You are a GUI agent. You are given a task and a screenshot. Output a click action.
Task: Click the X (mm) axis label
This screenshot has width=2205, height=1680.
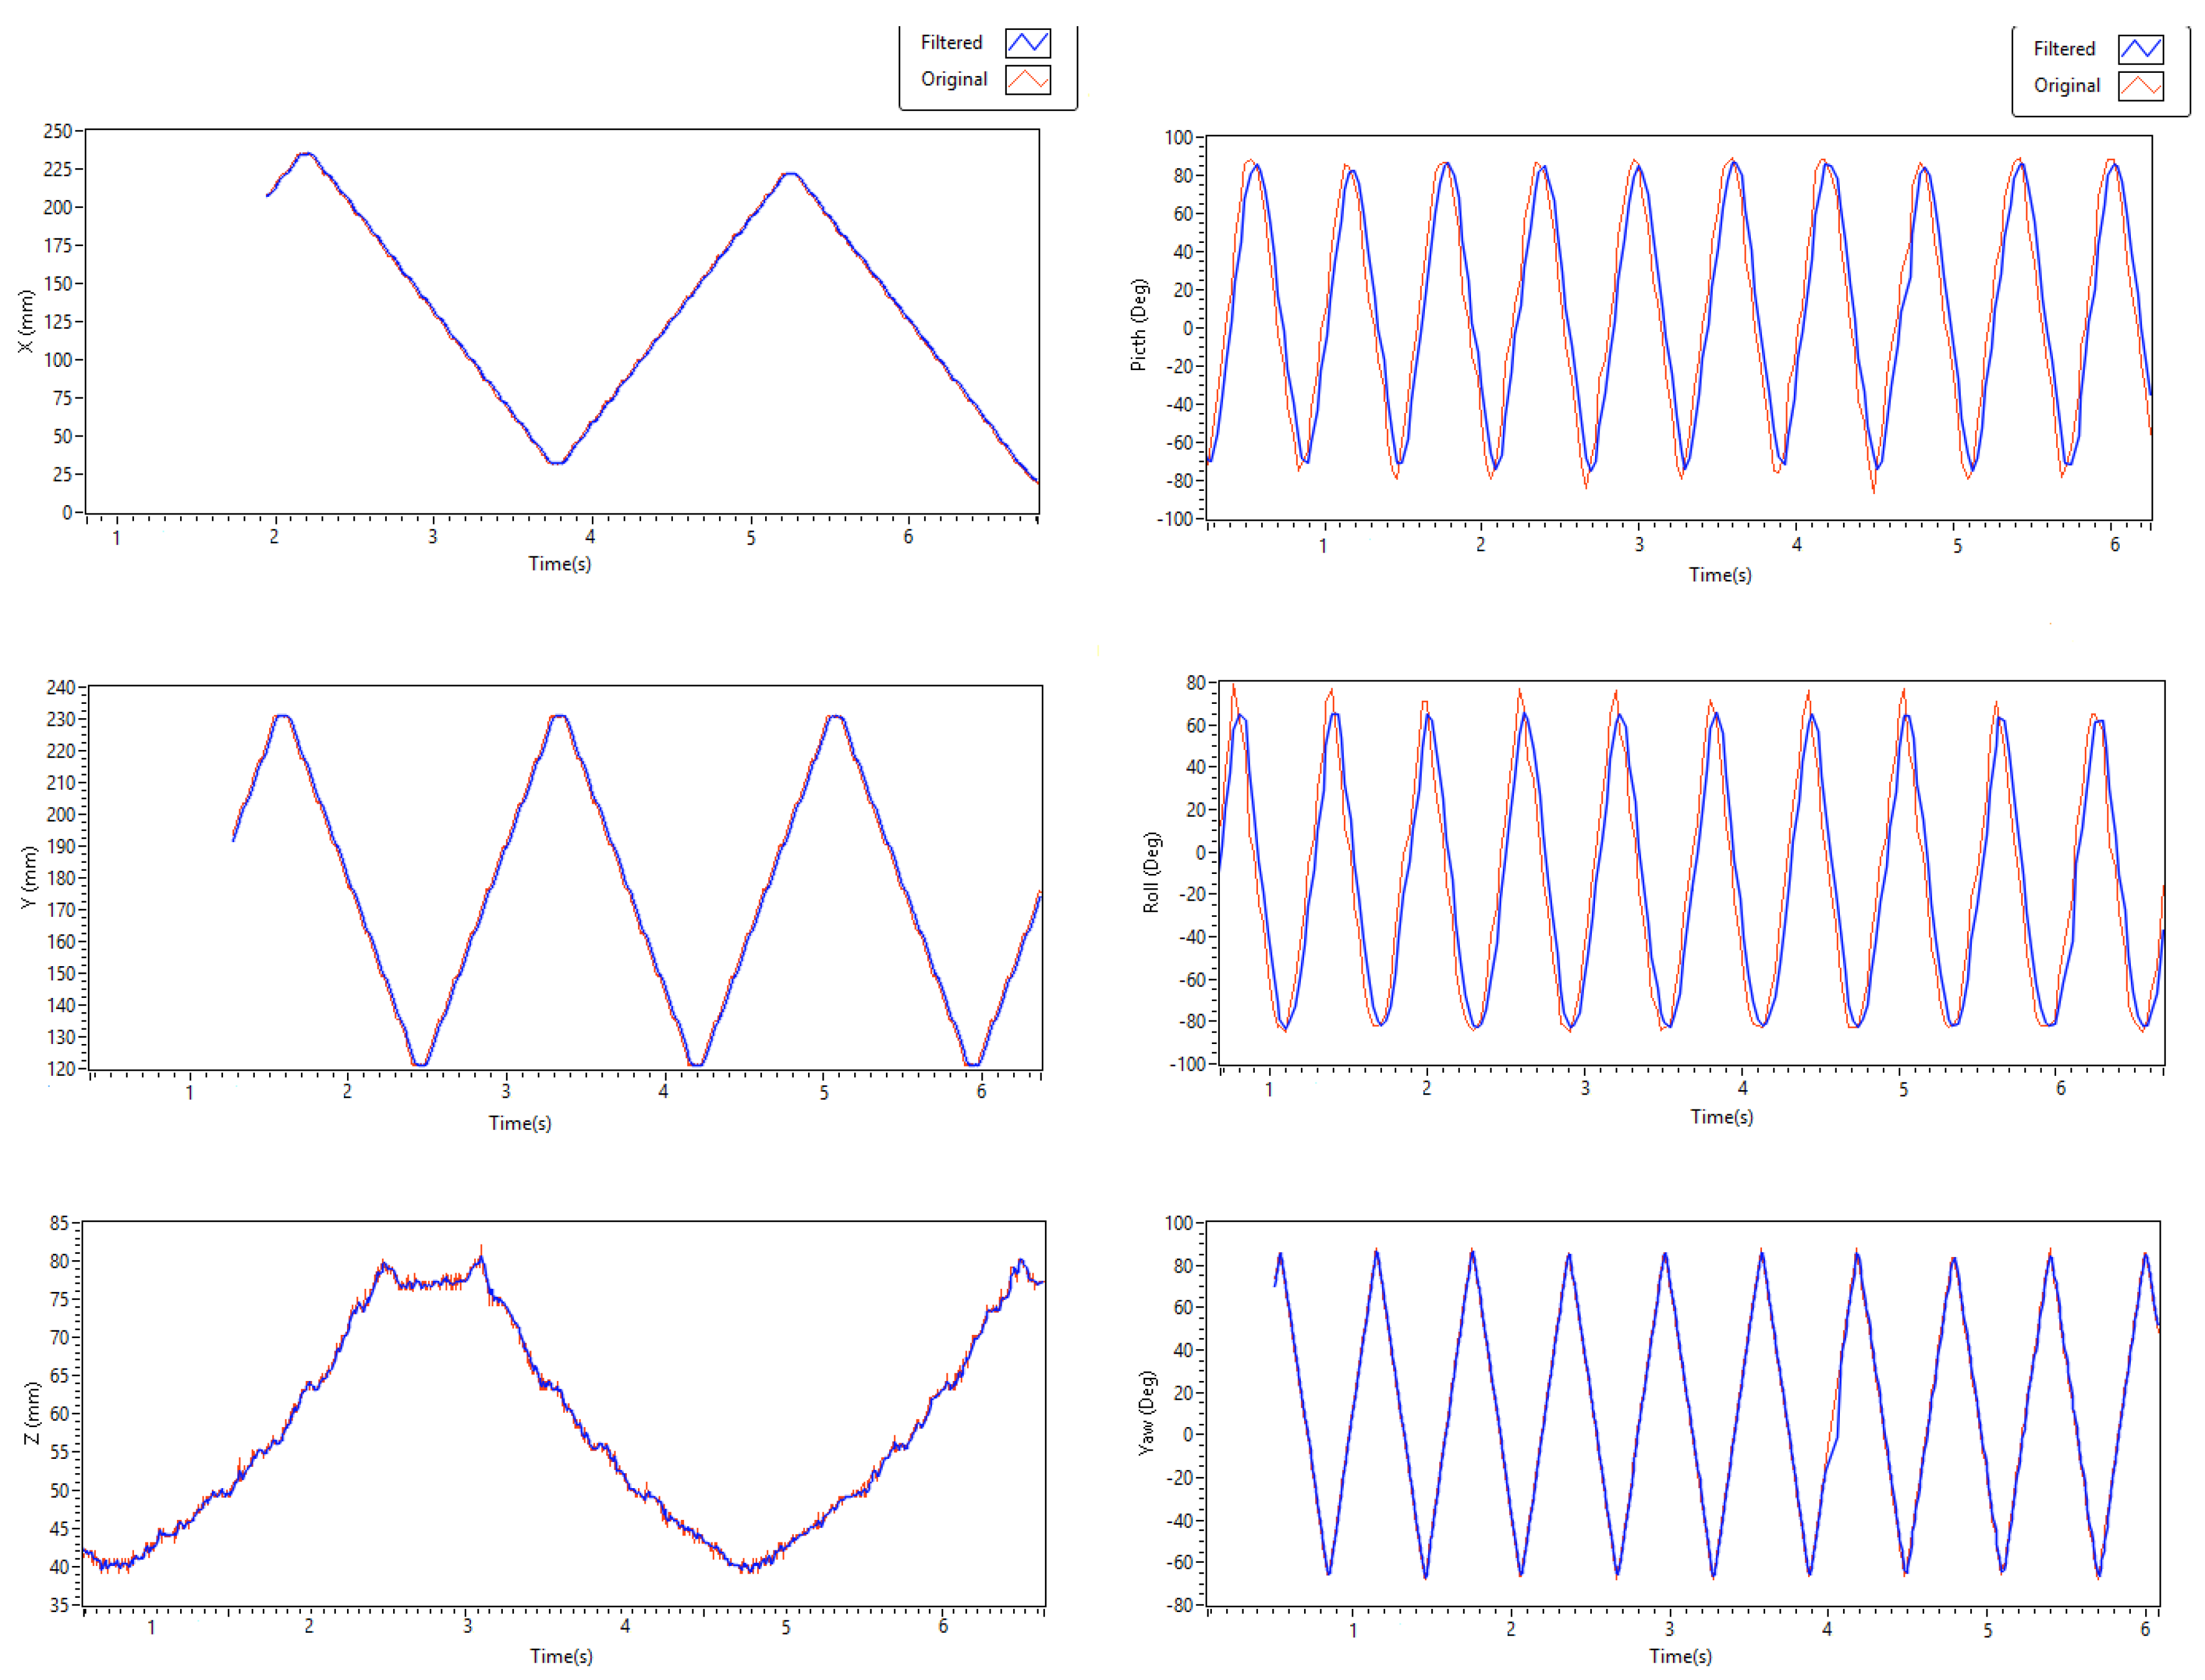point(26,321)
